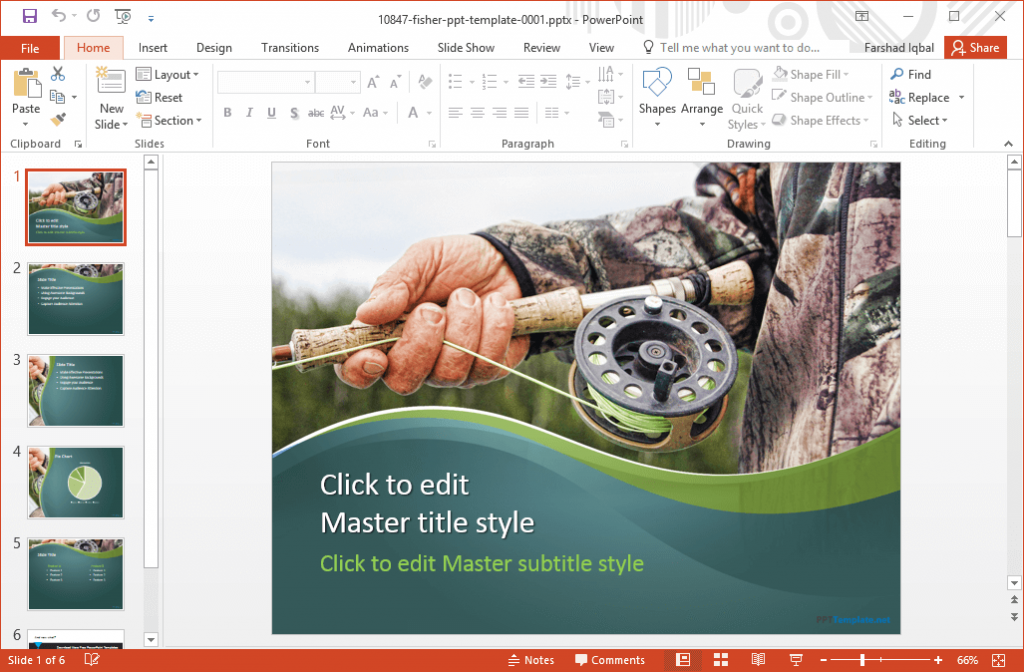This screenshot has width=1024, height=672.
Task: Toggle bold formatting
Action: point(227,113)
